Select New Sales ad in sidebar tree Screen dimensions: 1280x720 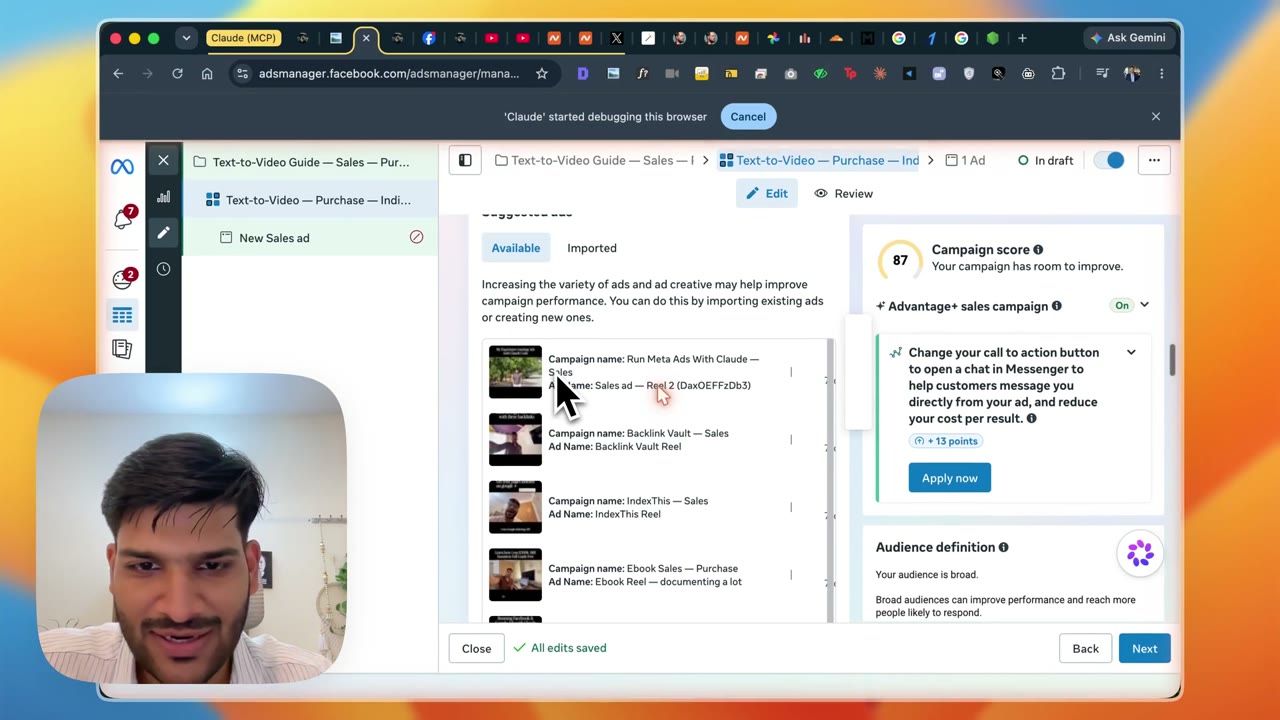click(x=310, y=238)
